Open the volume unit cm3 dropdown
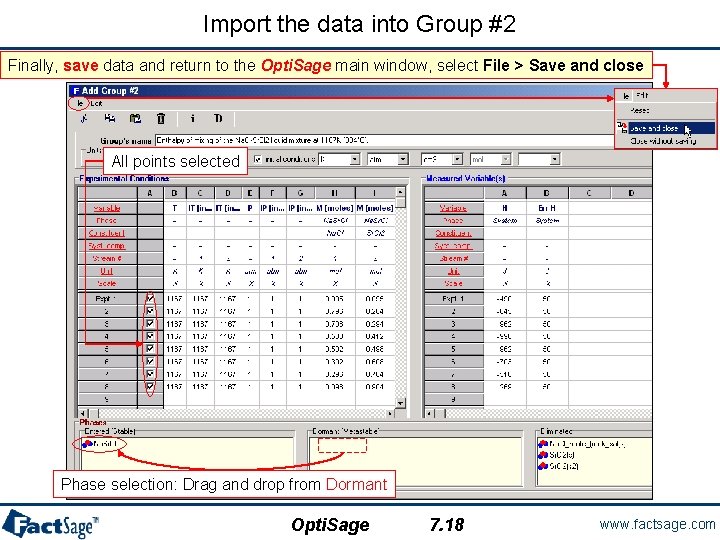720x540 pixels. point(457,159)
